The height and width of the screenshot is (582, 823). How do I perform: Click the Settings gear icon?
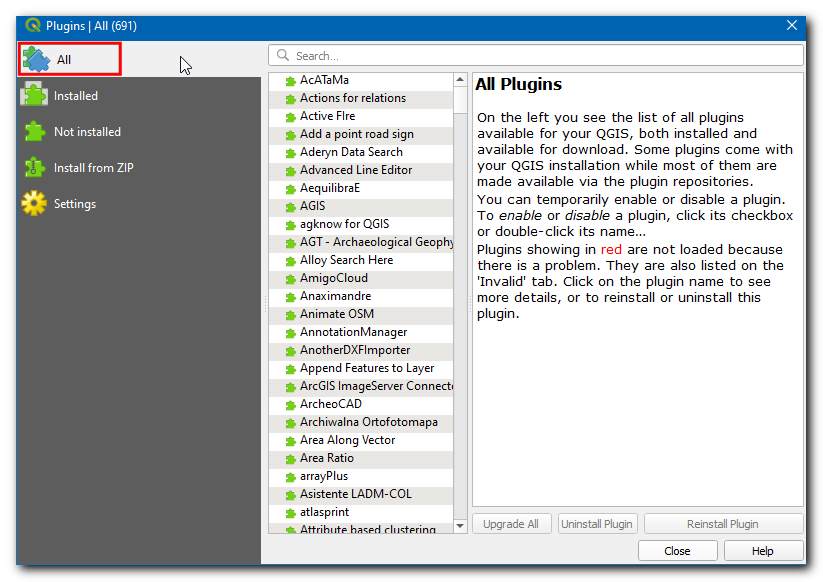click(x=34, y=203)
